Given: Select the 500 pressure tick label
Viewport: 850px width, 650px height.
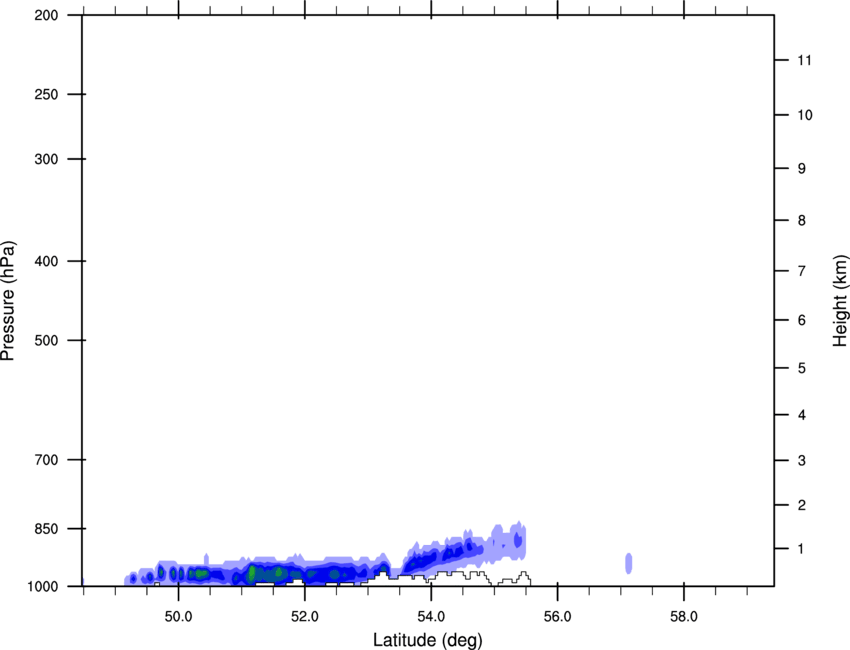Looking at the screenshot, I should (46, 340).
